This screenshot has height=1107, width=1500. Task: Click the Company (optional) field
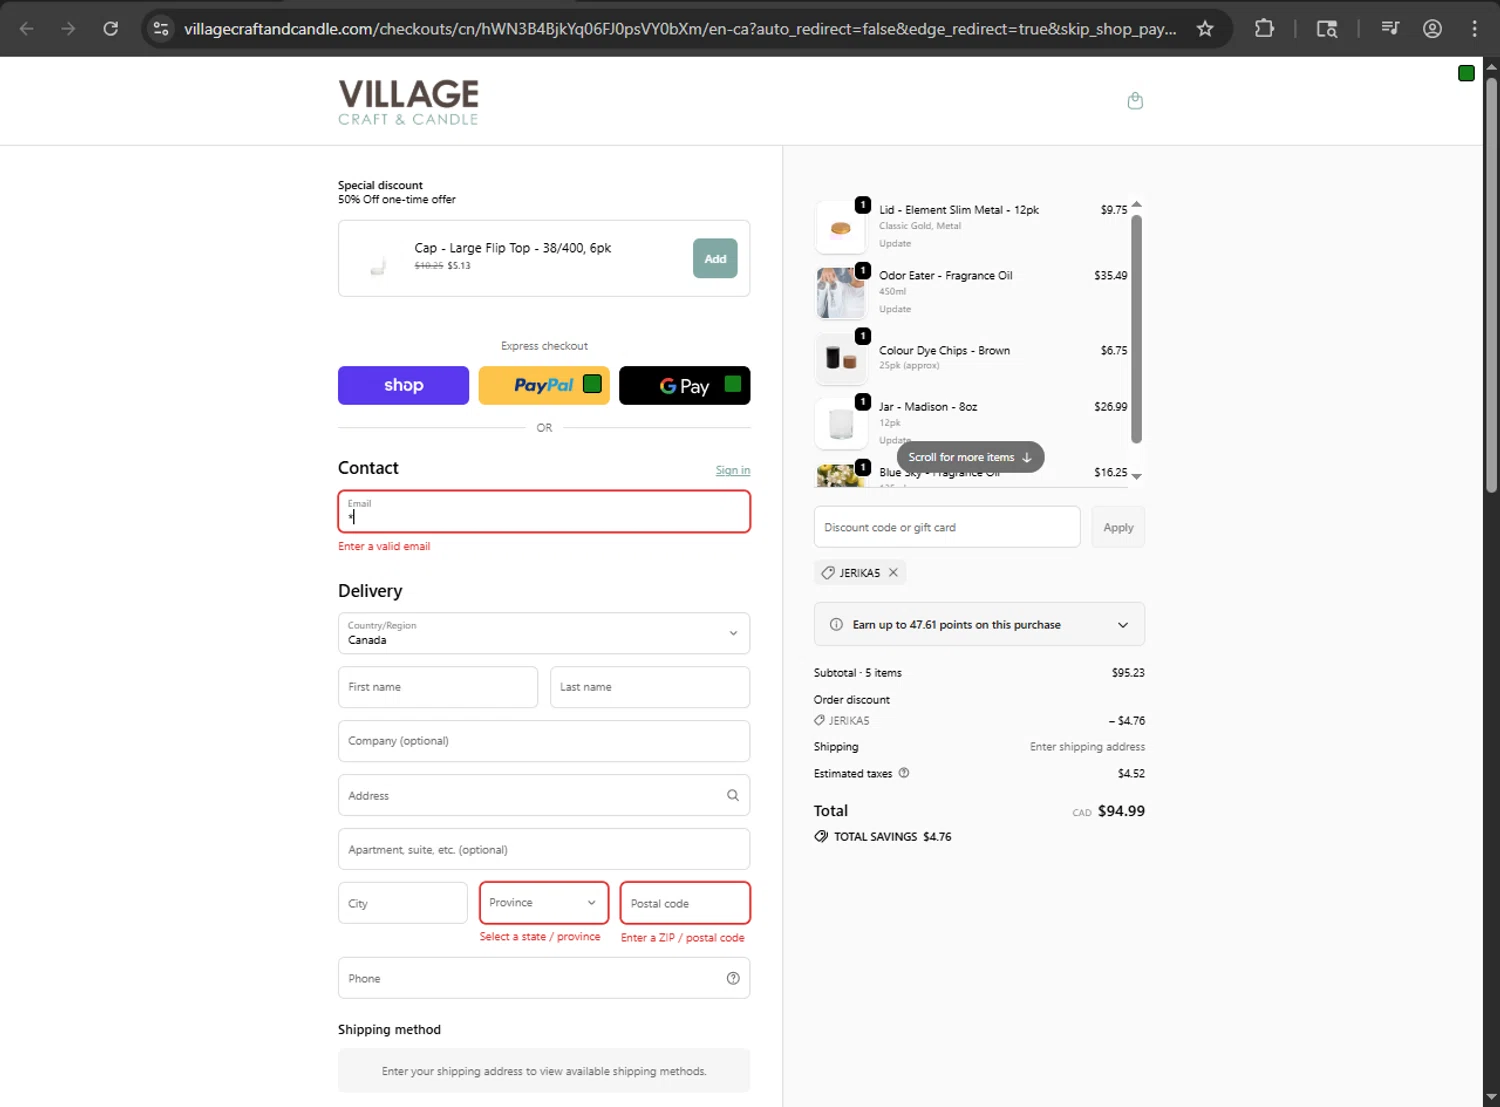(544, 741)
